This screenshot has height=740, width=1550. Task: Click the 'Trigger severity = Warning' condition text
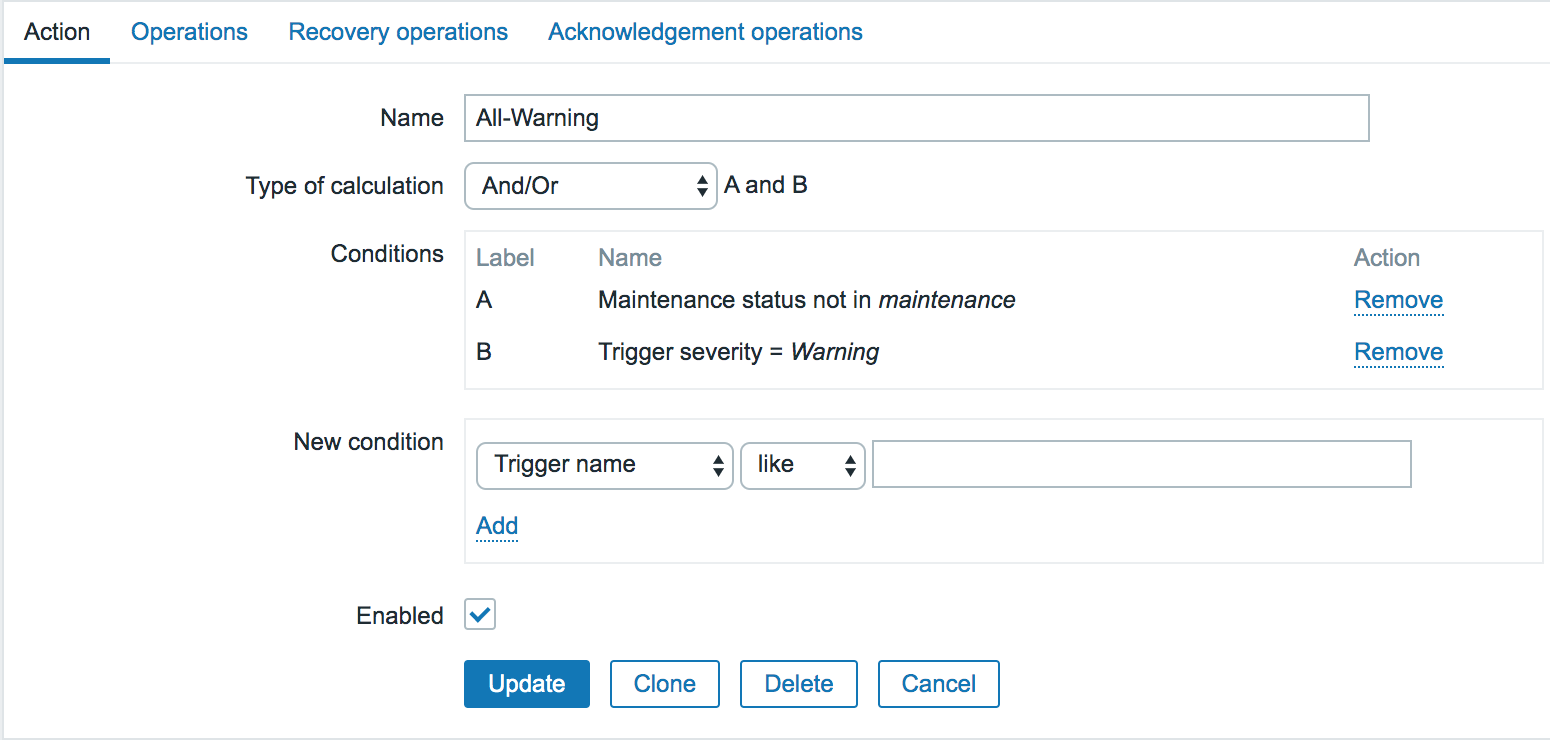[x=738, y=352]
